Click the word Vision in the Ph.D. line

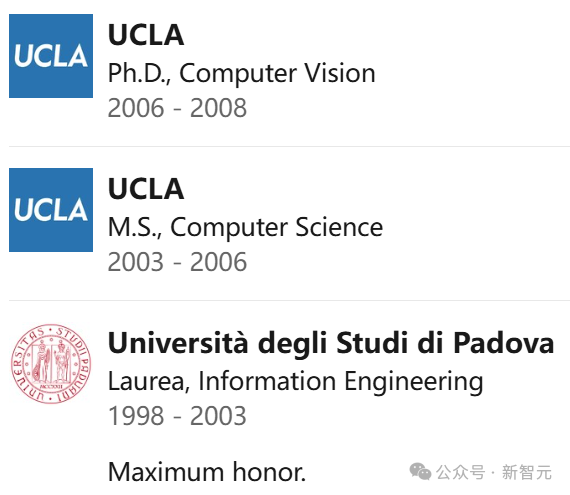pyautogui.click(x=340, y=73)
